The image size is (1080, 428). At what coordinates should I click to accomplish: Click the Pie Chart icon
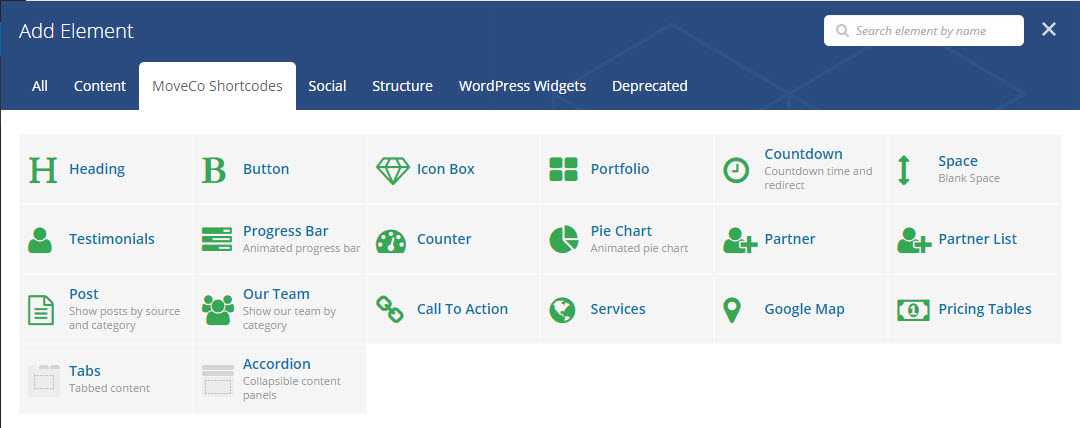[563, 240]
